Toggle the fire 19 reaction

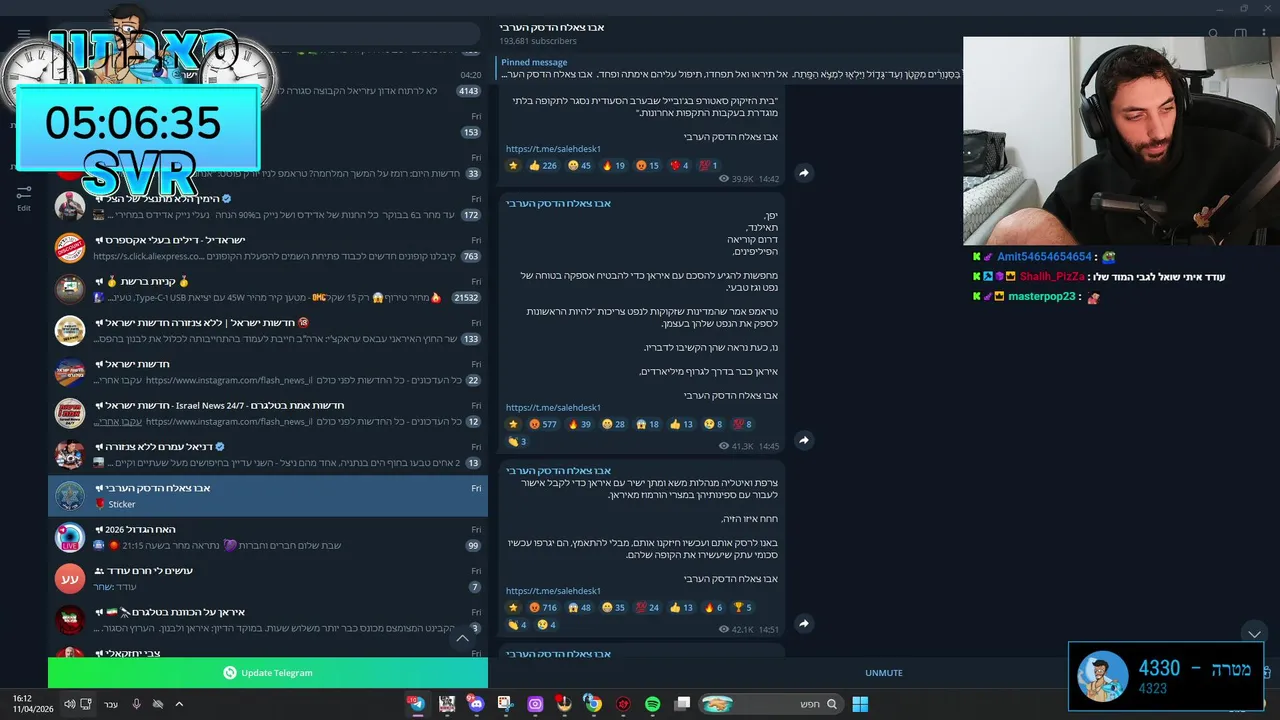point(613,165)
